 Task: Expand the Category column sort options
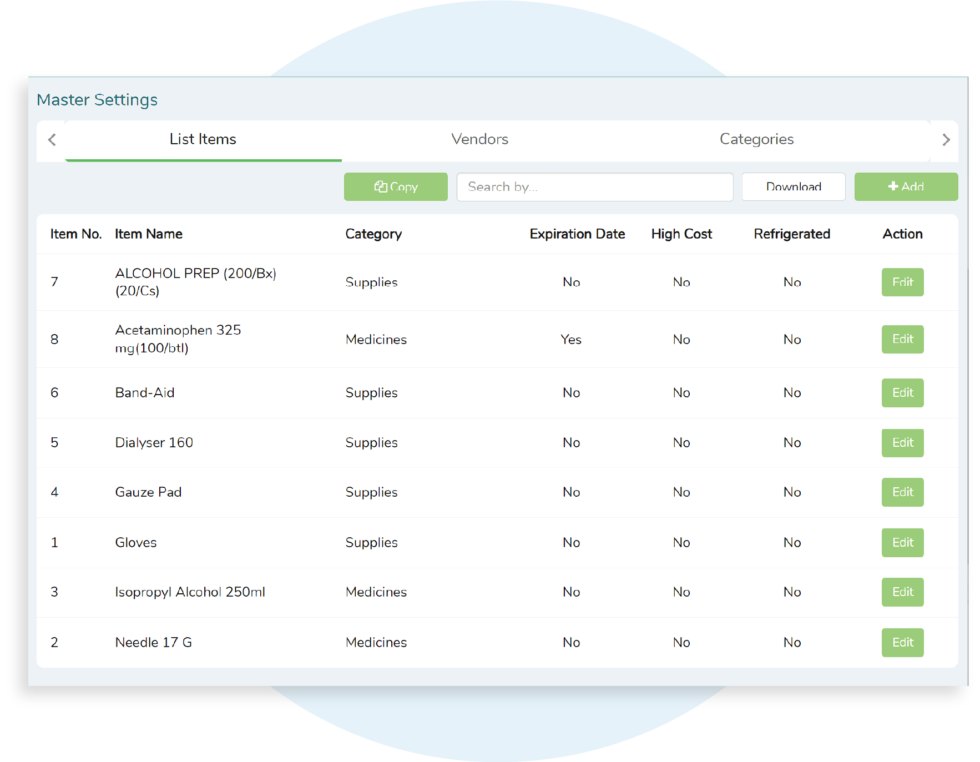pyautogui.click(x=374, y=233)
